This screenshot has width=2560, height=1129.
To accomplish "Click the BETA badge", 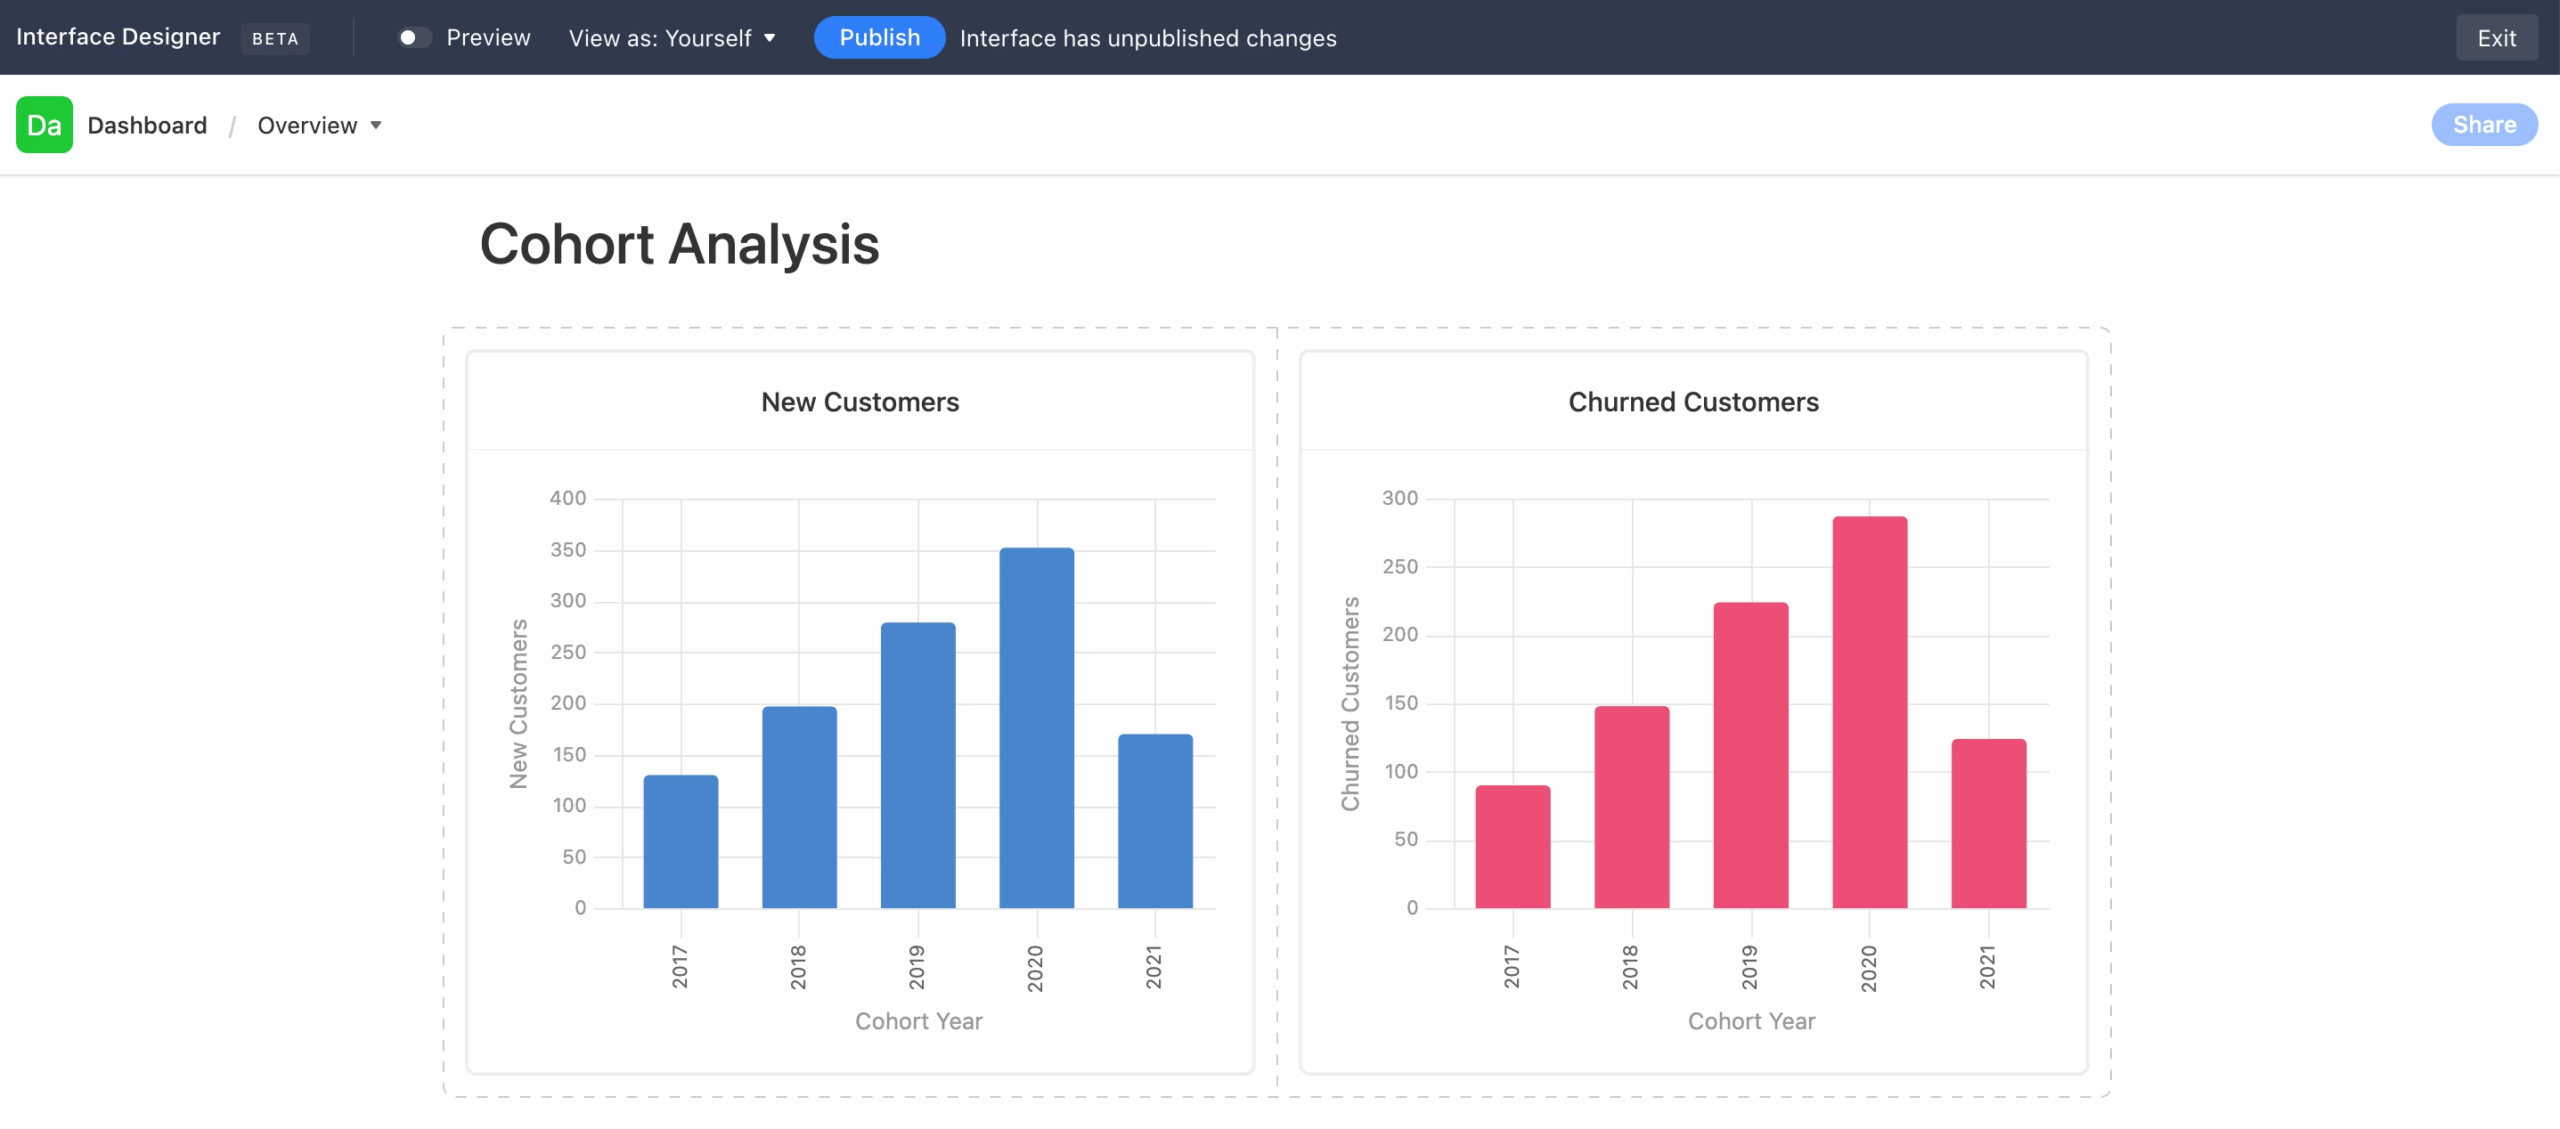I will pyautogui.click(x=275, y=39).
